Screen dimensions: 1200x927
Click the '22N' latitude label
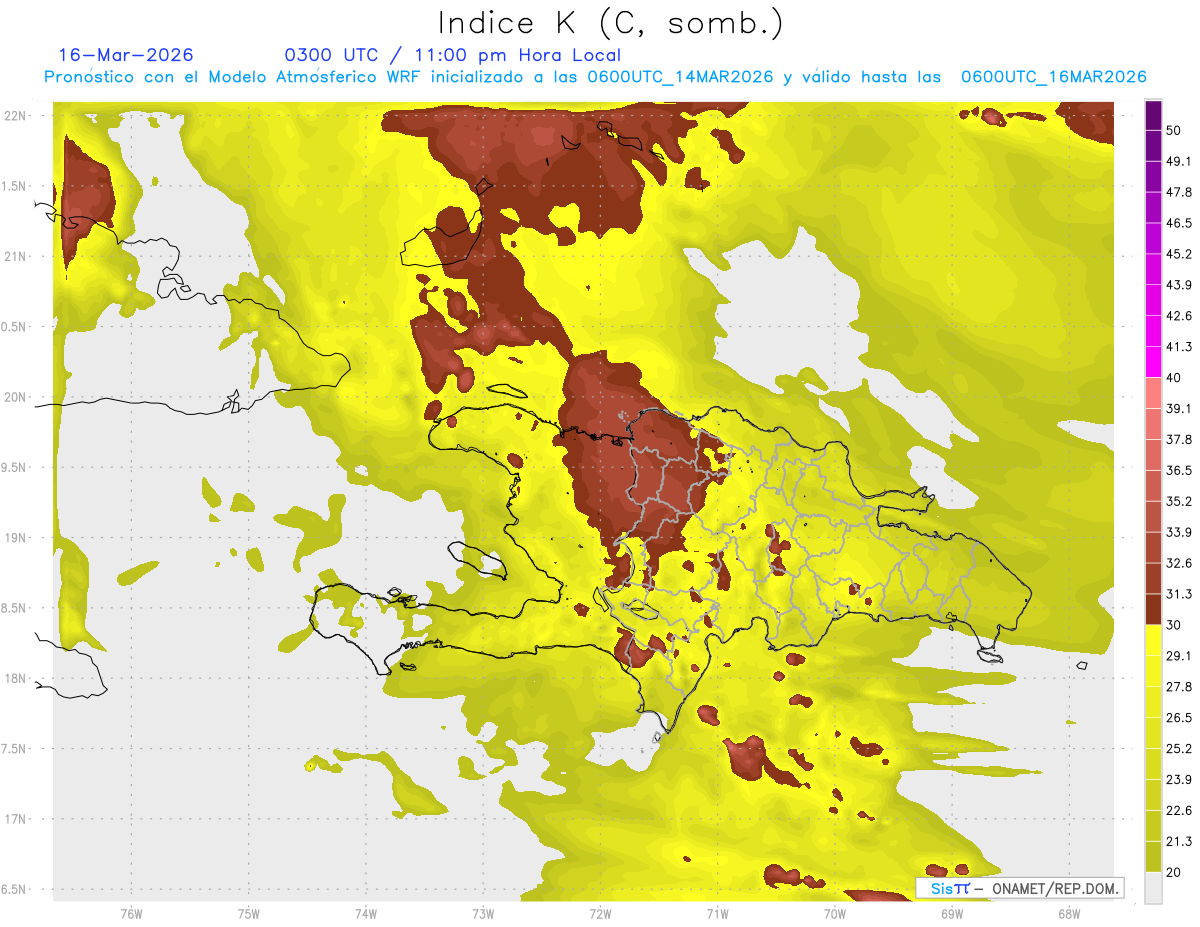click(x=17, y=116)
